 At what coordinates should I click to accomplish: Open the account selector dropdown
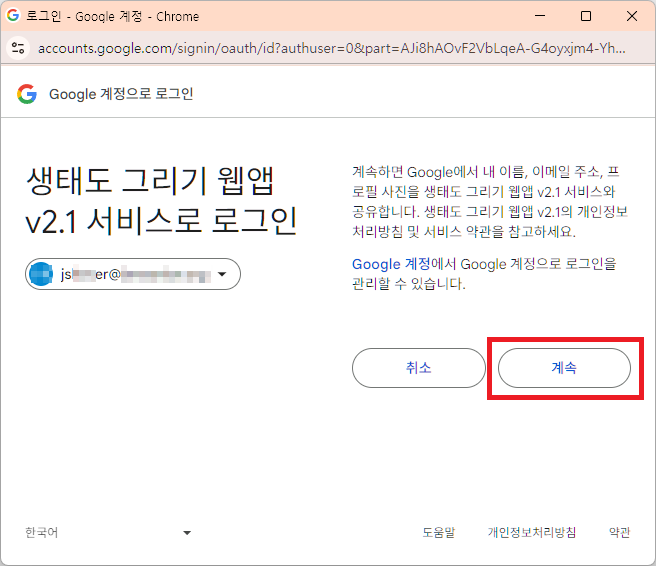click(133, 274)
